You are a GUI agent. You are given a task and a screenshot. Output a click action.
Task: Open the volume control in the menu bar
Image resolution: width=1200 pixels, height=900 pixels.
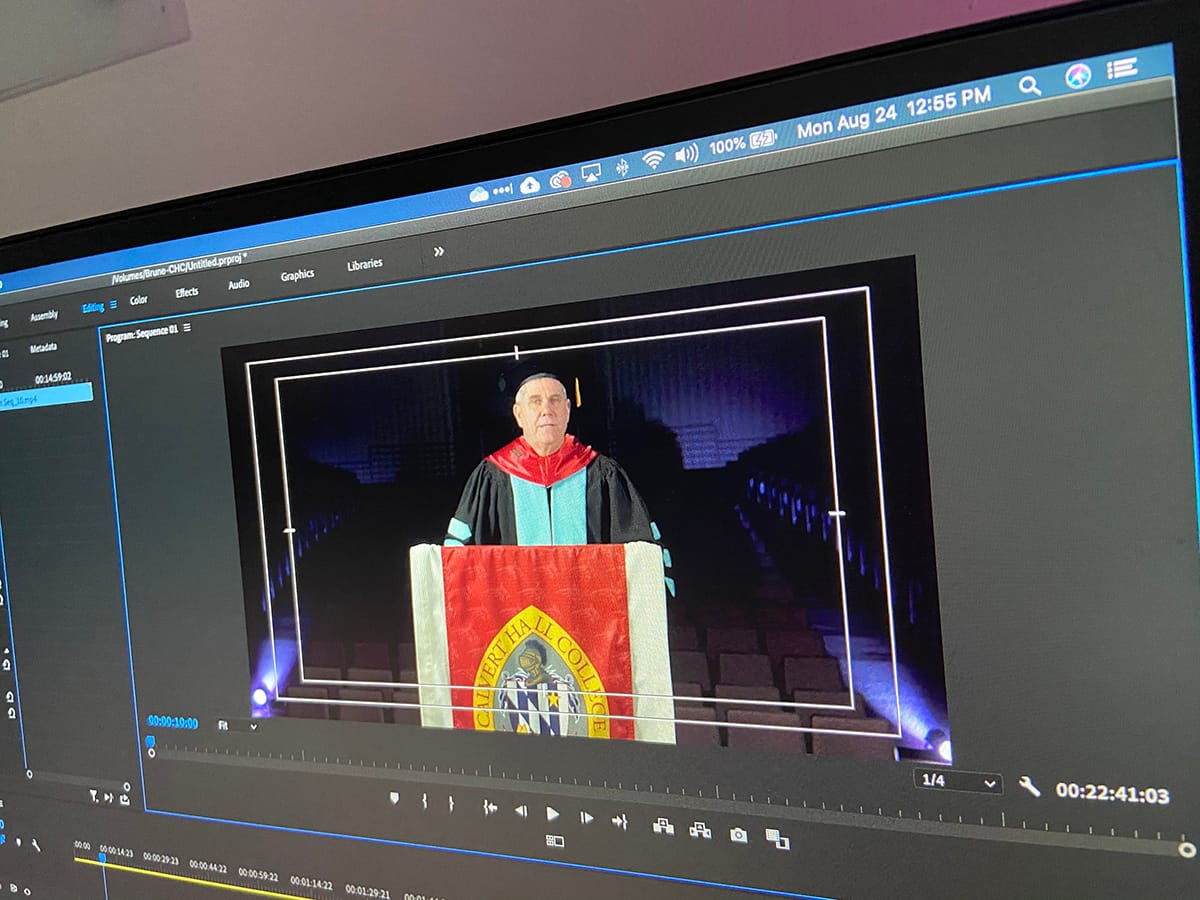pos(686,154)
